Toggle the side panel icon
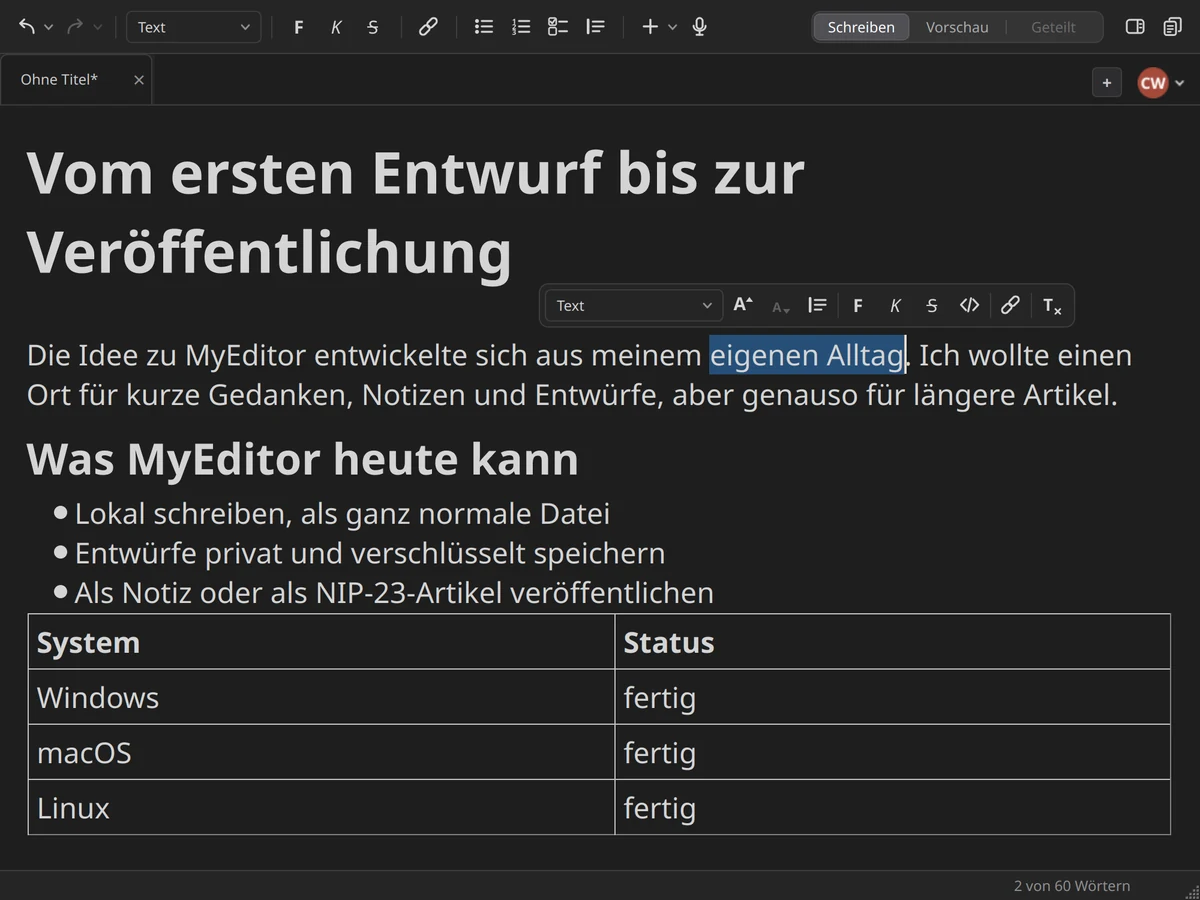Screen dimensions: 1200x900 [x=1135, y=27]
